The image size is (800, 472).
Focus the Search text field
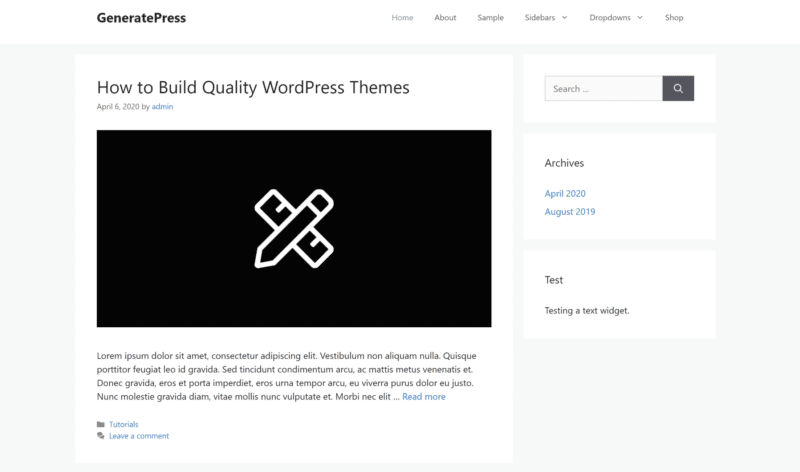(603, 89)
